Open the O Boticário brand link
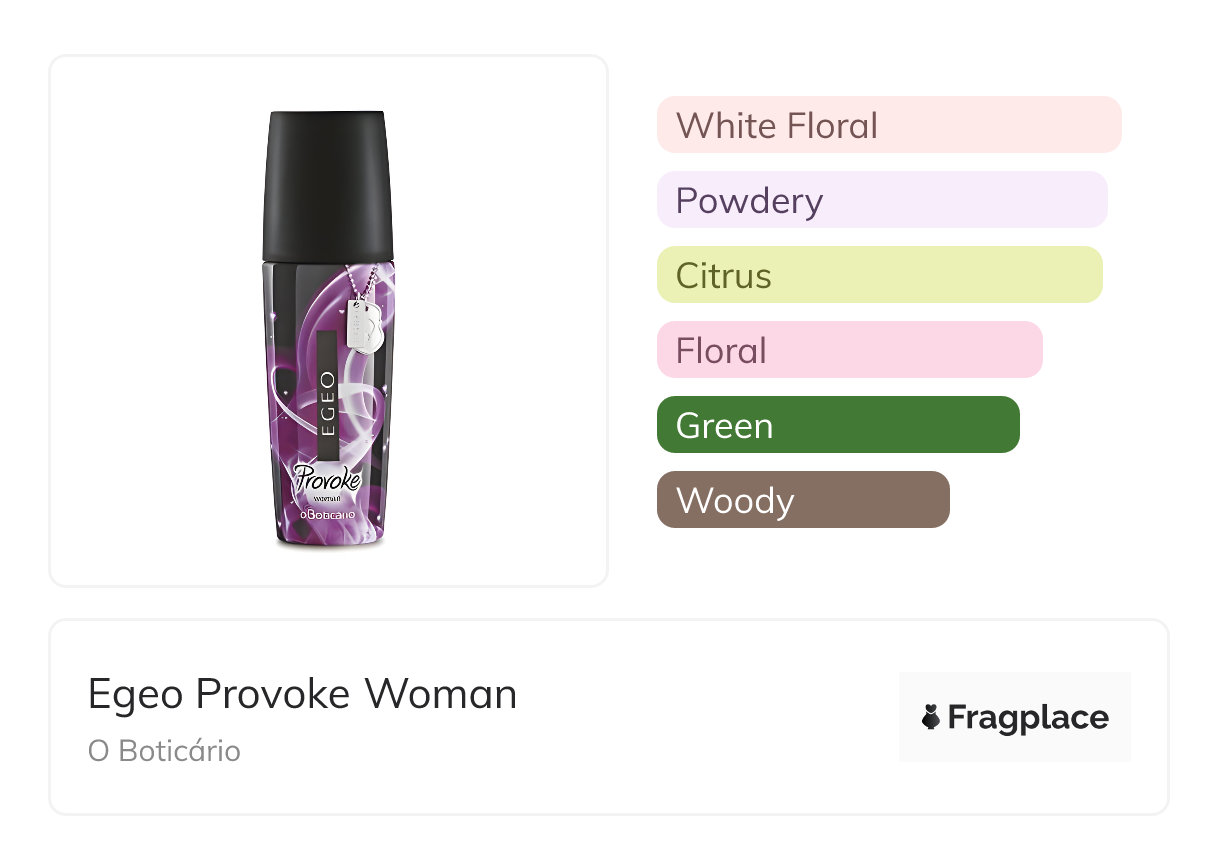Viewport: 1218px width, 864px height. coord(164,751)
